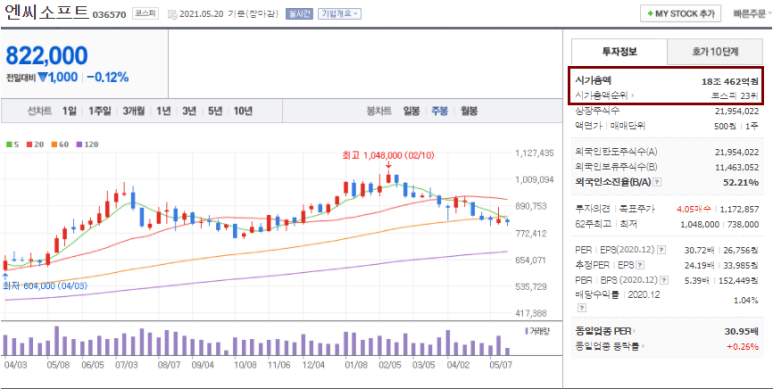This screenshot has height=389, width=773.
Task: Click the 최고 1,048,000 (02/10) chart marker
Action: tap(388, 155)
